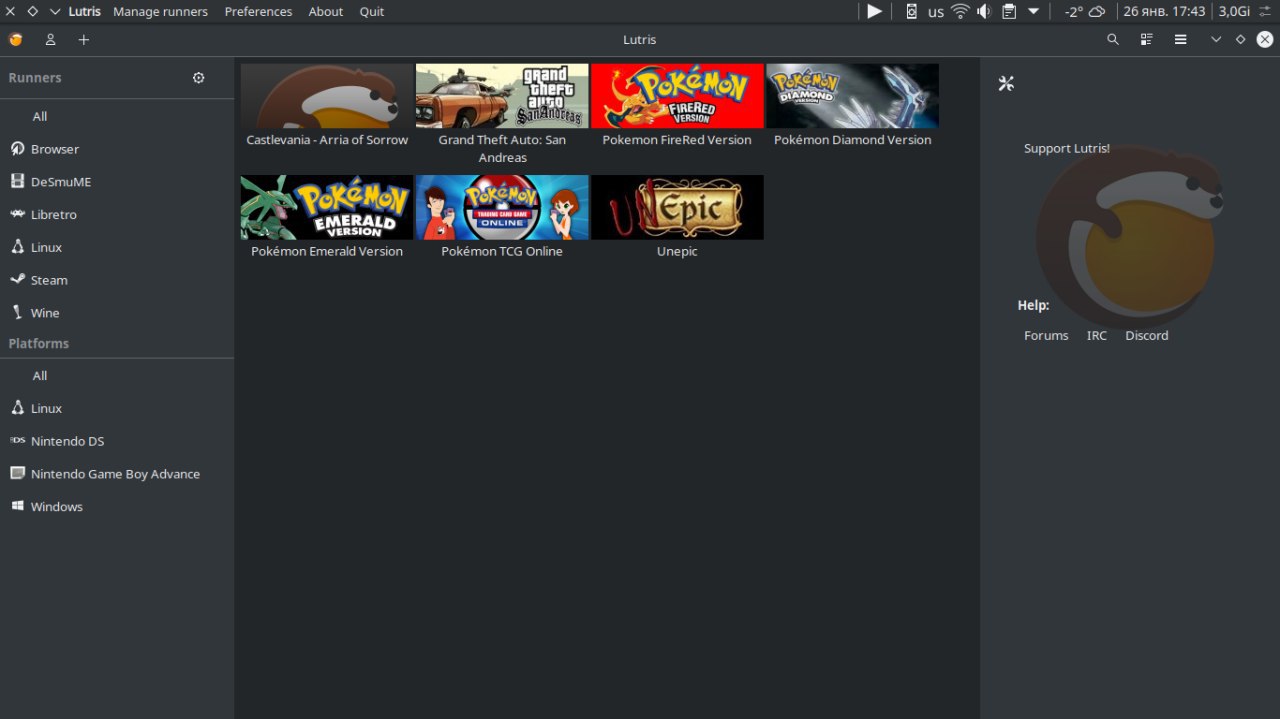Open the KDE Connect phone tray icon
Screen dimensions: 1280x719
pyautogui.click(x=911, y=12)
